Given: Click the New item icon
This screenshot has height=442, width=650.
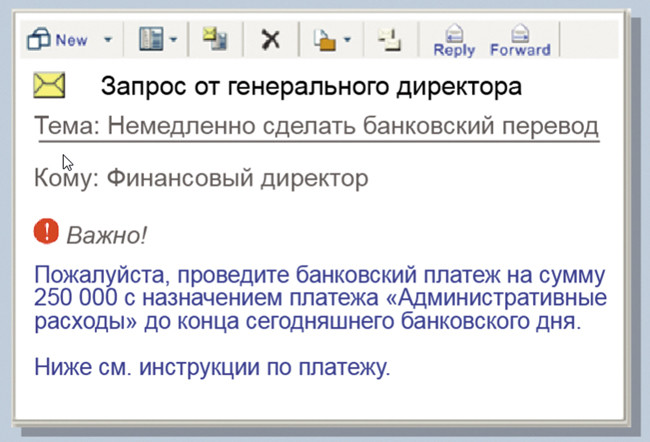Looking at the screenshot, I should (39, 39).
